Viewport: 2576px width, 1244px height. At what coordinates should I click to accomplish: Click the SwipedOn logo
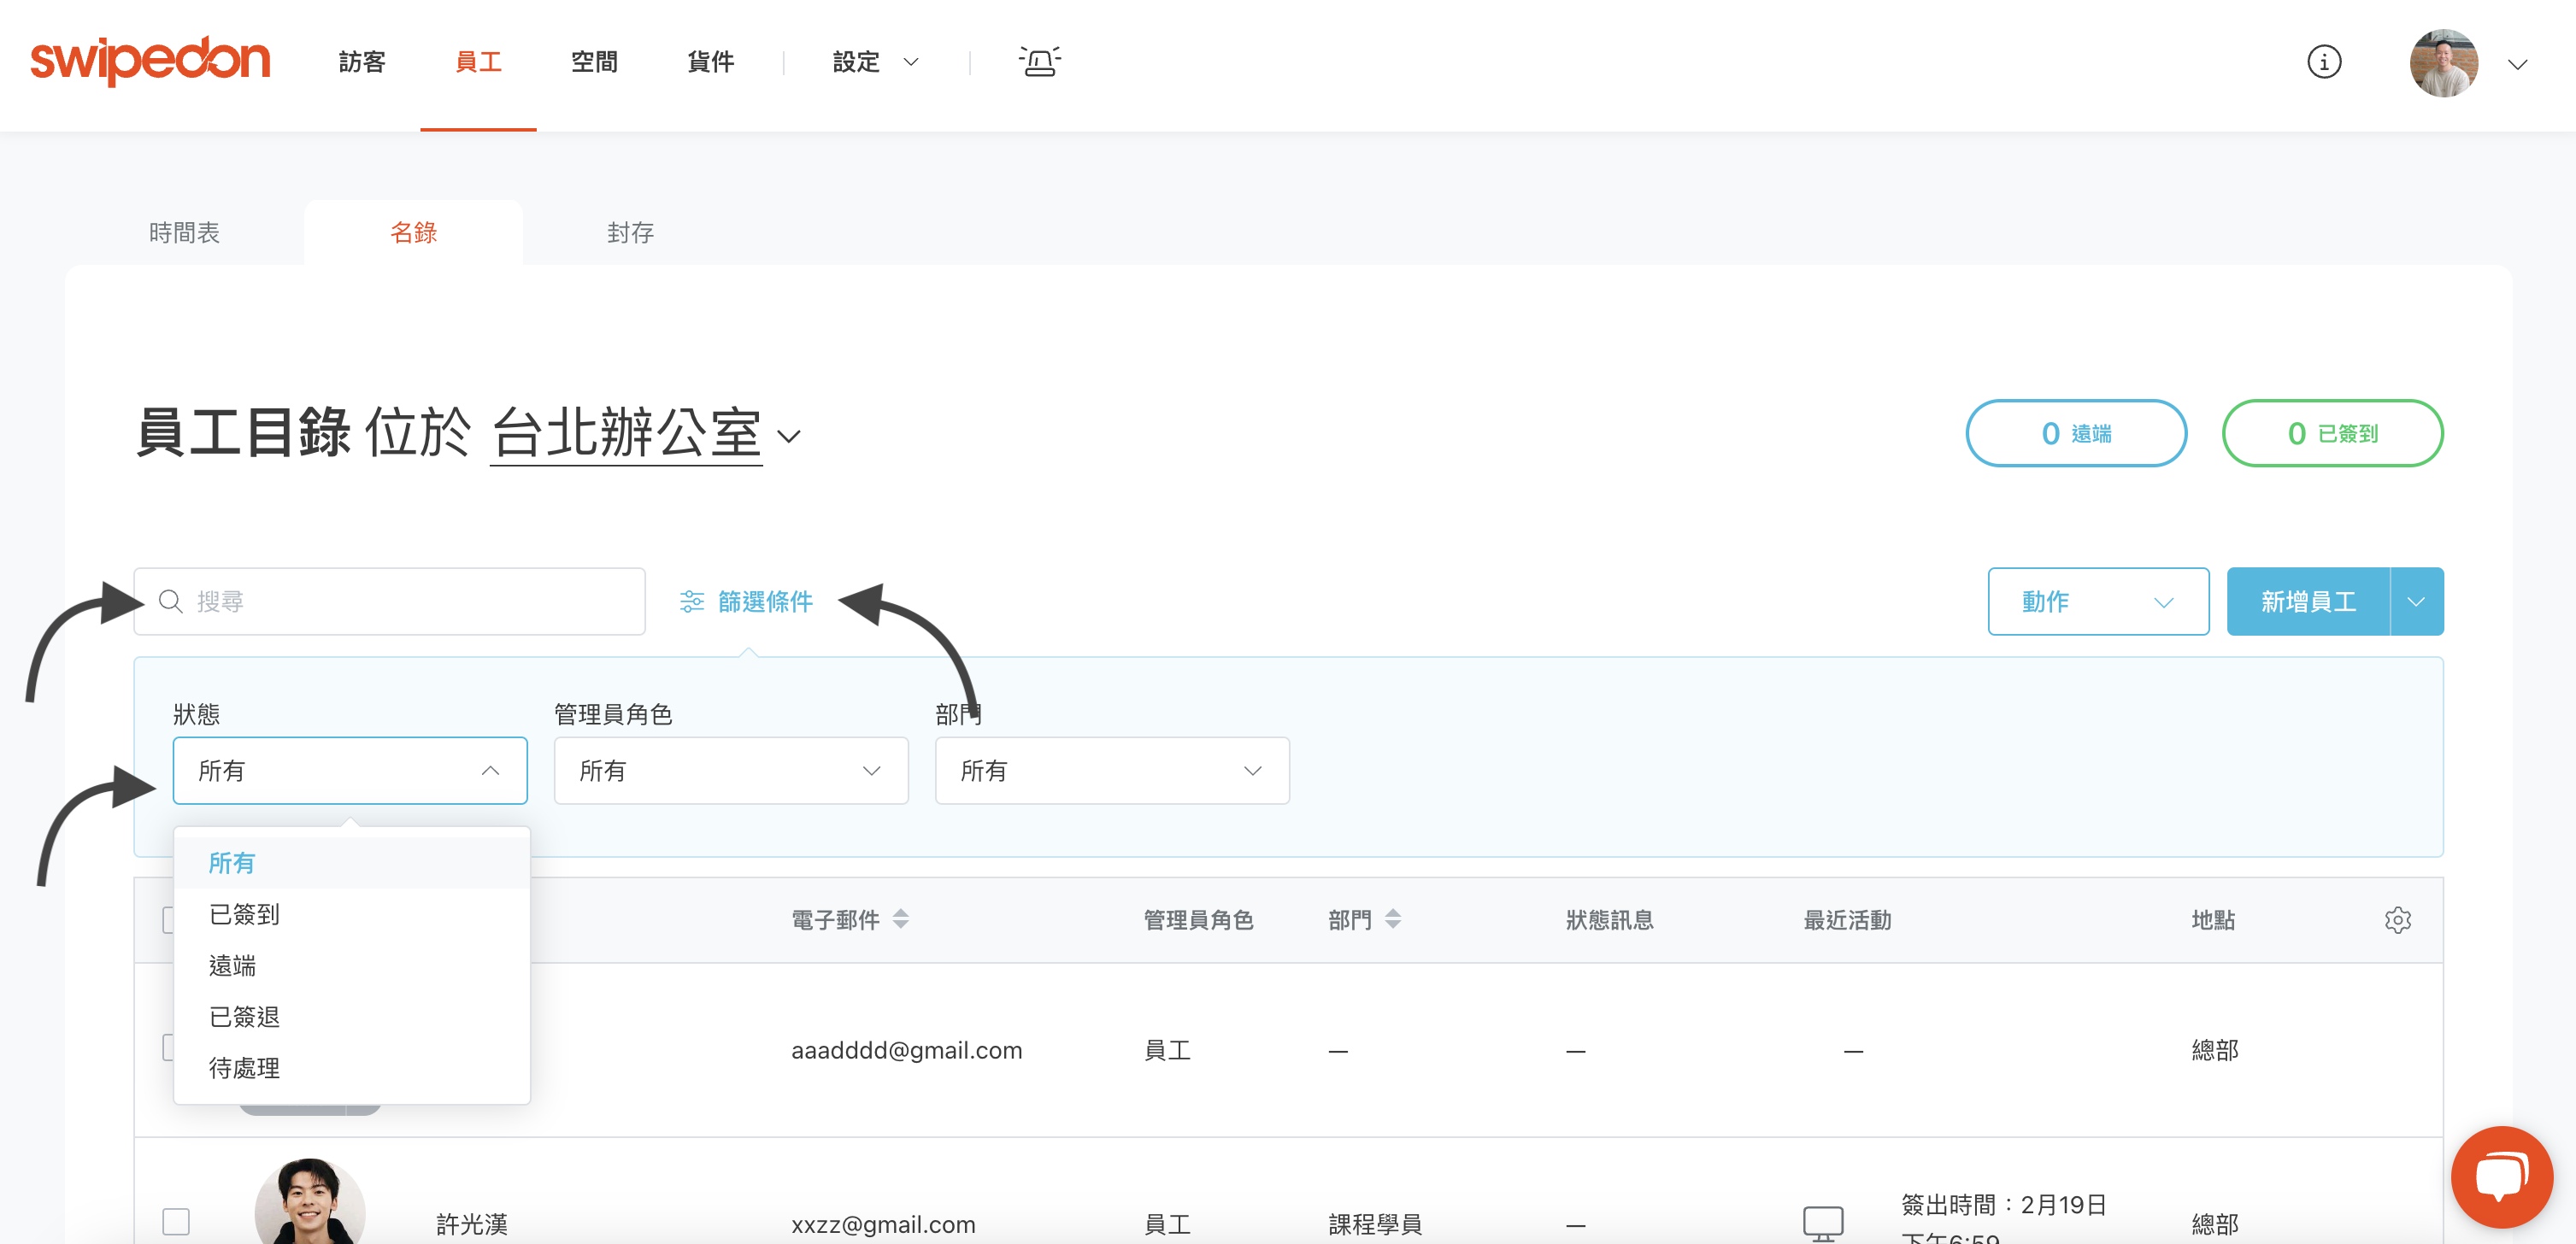pos(150,61)
